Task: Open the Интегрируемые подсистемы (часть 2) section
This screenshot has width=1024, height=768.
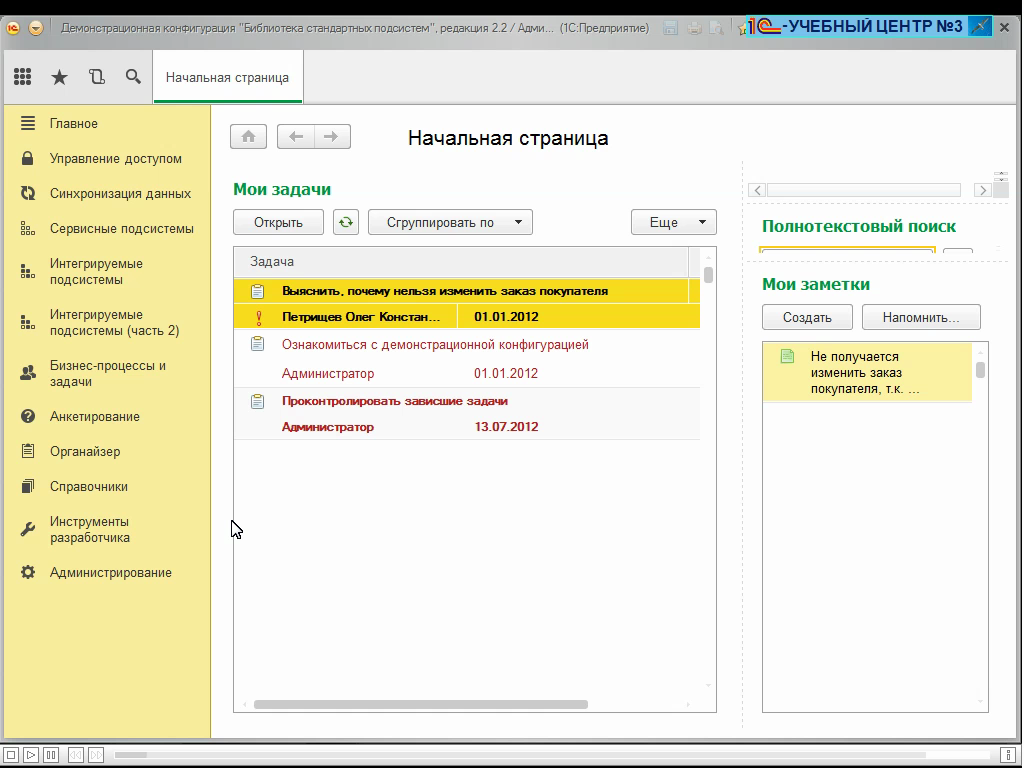Action: click(114, 323)
